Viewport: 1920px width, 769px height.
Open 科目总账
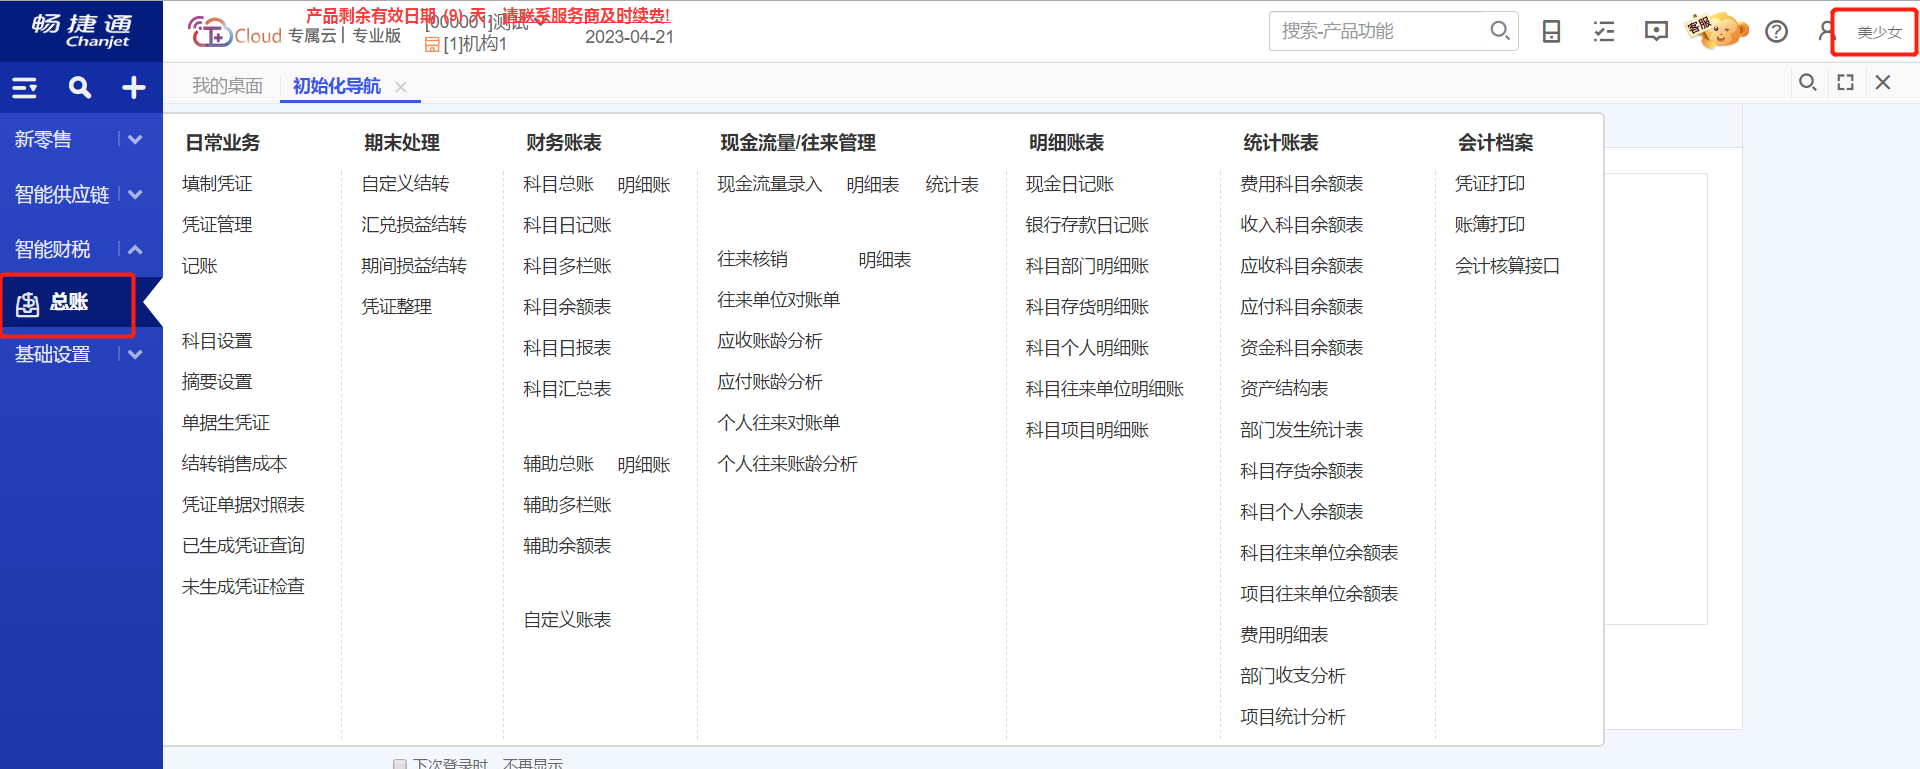(559, 185)
